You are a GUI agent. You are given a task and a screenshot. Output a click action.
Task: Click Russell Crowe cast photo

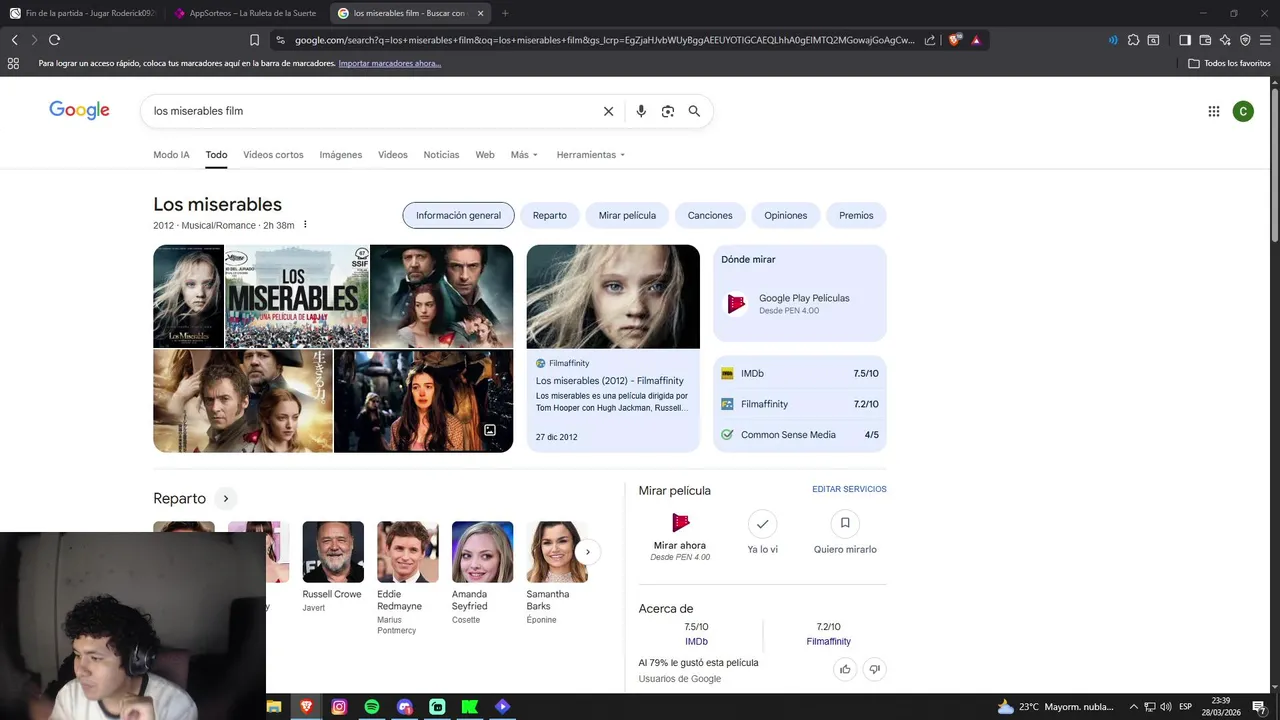coord(333,552)
